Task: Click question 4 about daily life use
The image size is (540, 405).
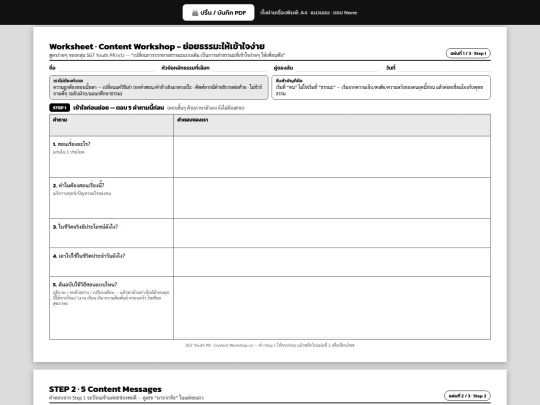Action: (x=111, y=262)
